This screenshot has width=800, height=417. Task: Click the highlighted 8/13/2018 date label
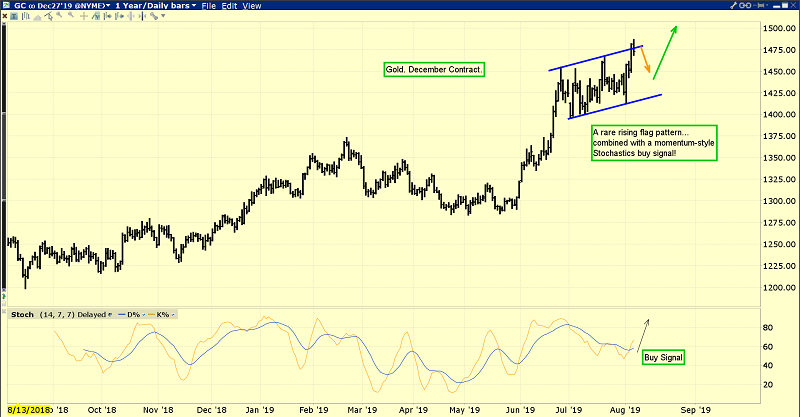[x=26, y=410]
